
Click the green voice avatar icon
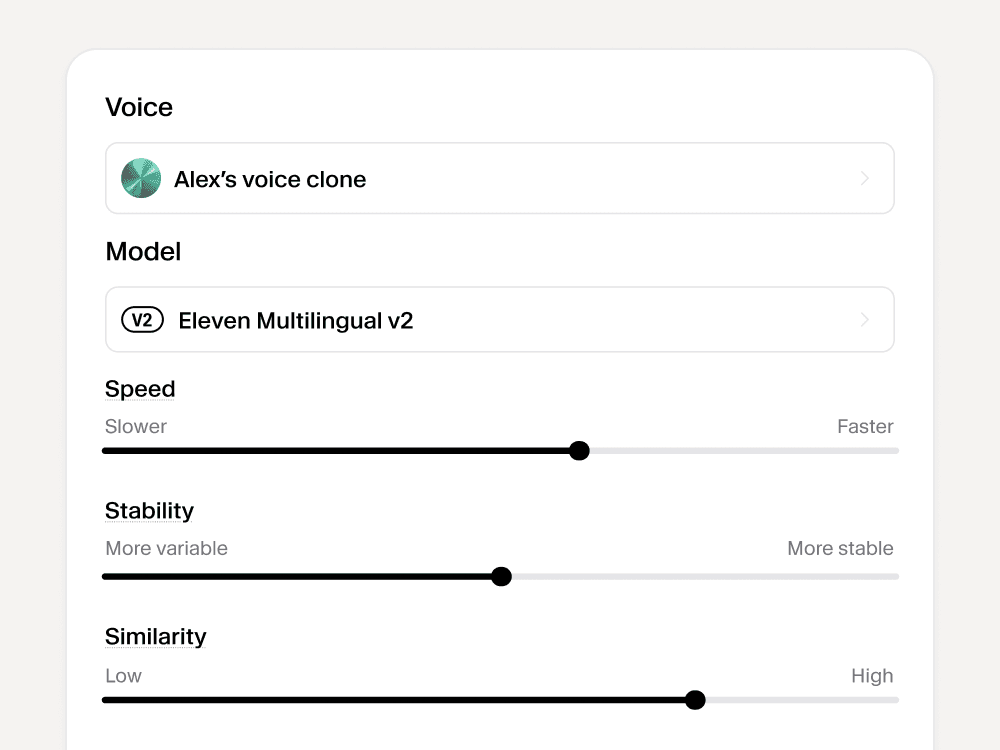tap(141, 178)
